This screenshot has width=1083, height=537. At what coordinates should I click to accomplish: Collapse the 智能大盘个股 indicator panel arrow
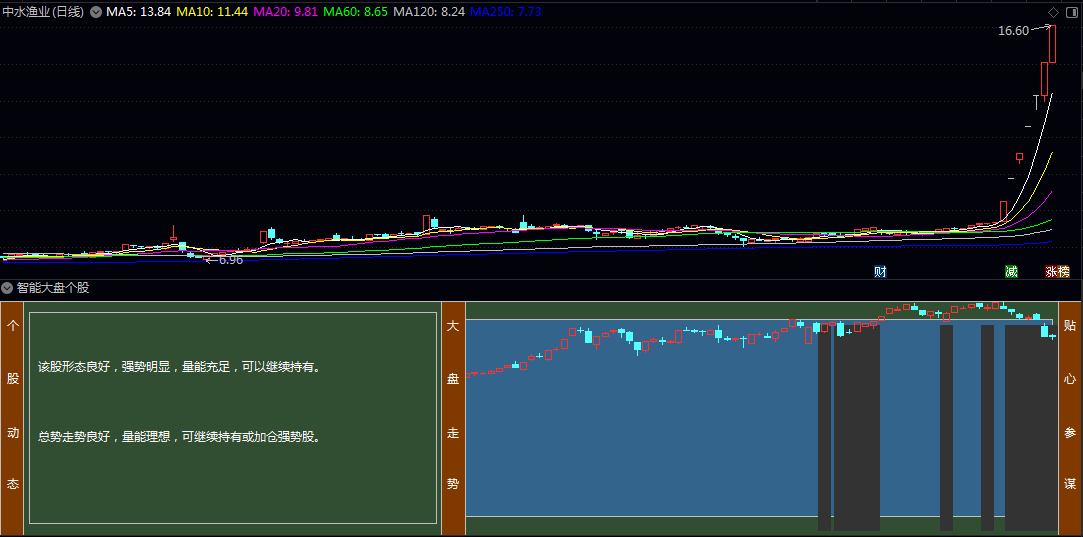click(x=7, y=288)
